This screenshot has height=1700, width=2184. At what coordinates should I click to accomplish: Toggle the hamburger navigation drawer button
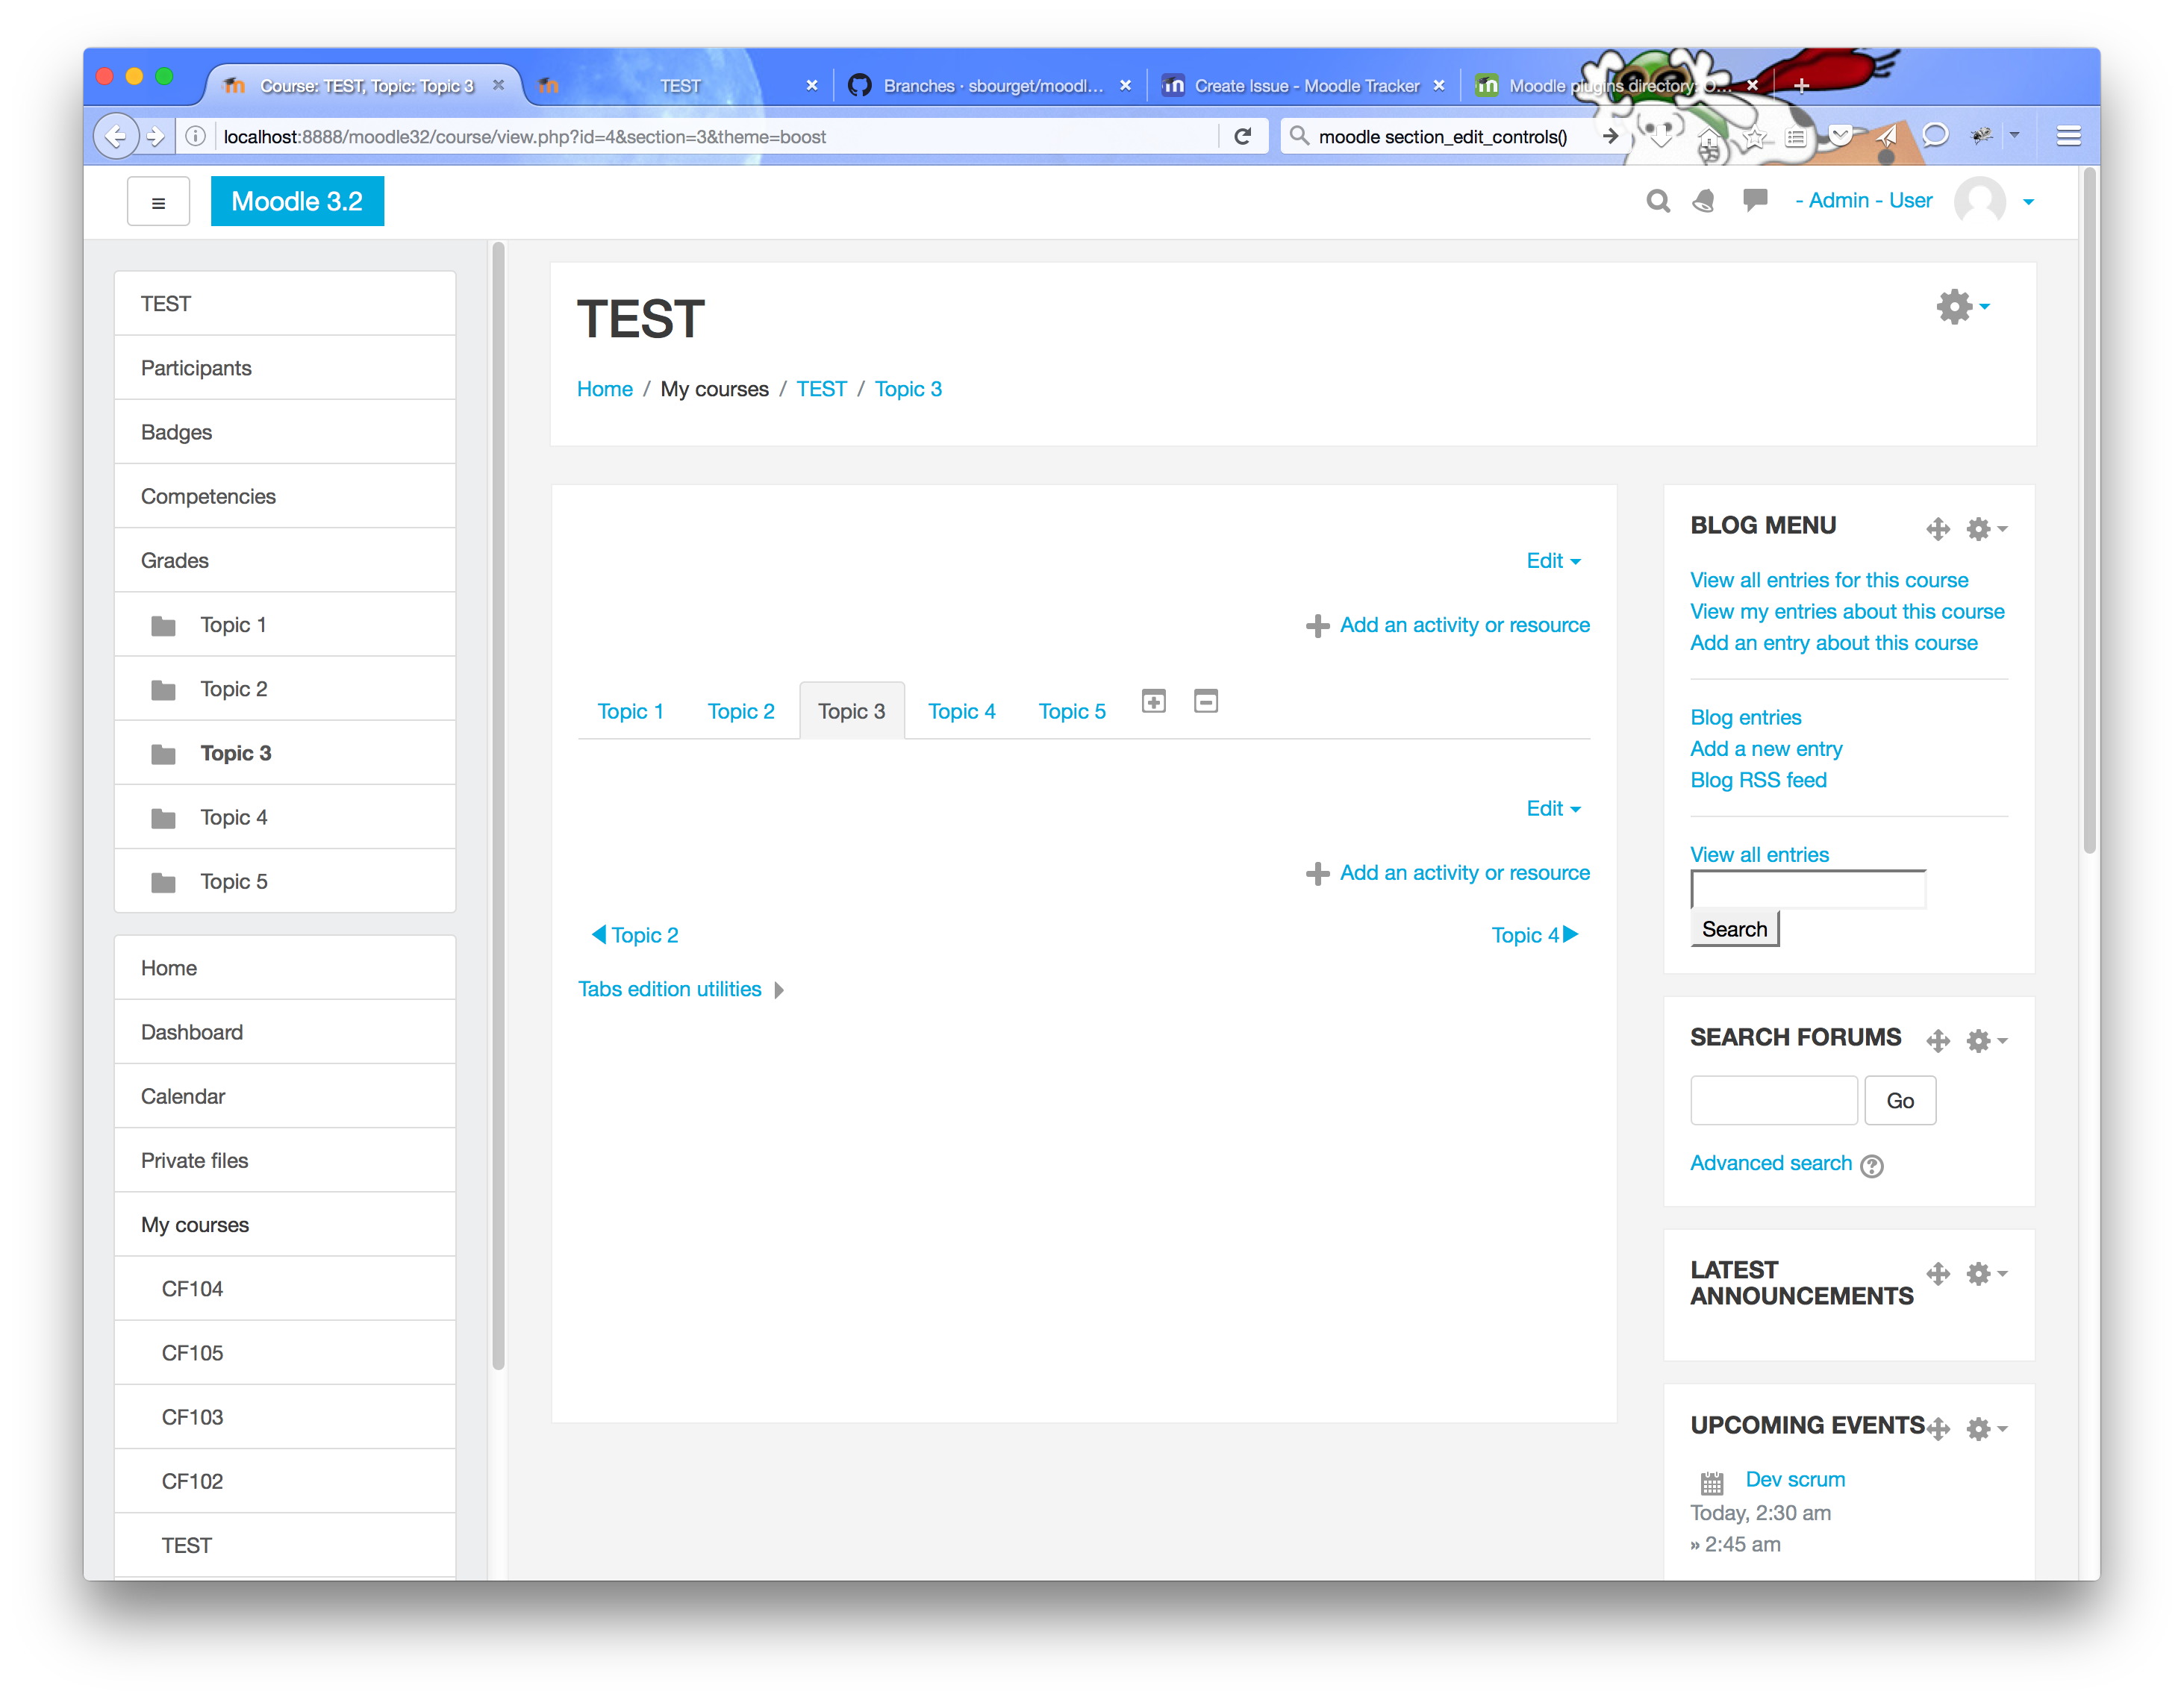158,202
